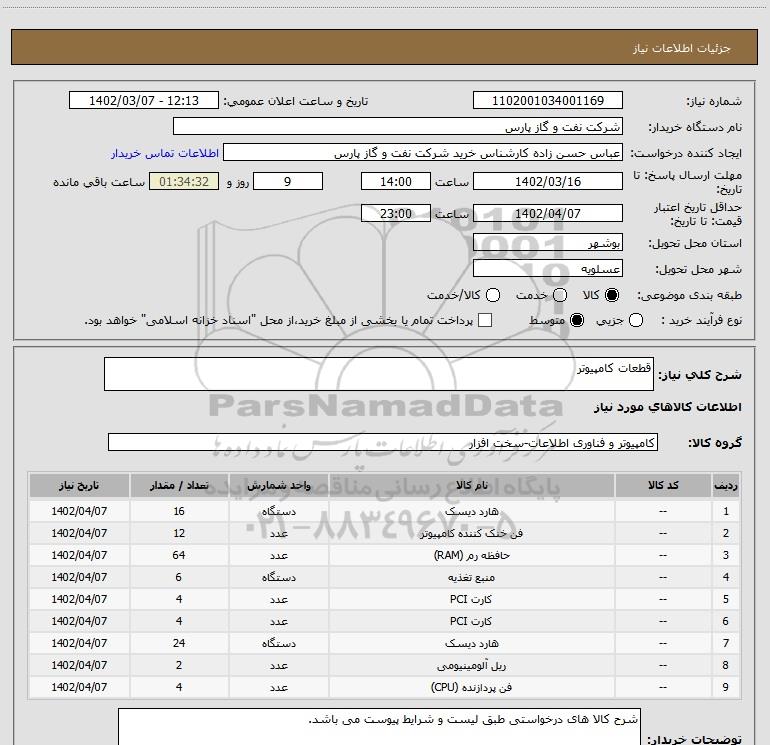Click the price validity date 1402/04/07
770x745 pixels.
(548, 213)
